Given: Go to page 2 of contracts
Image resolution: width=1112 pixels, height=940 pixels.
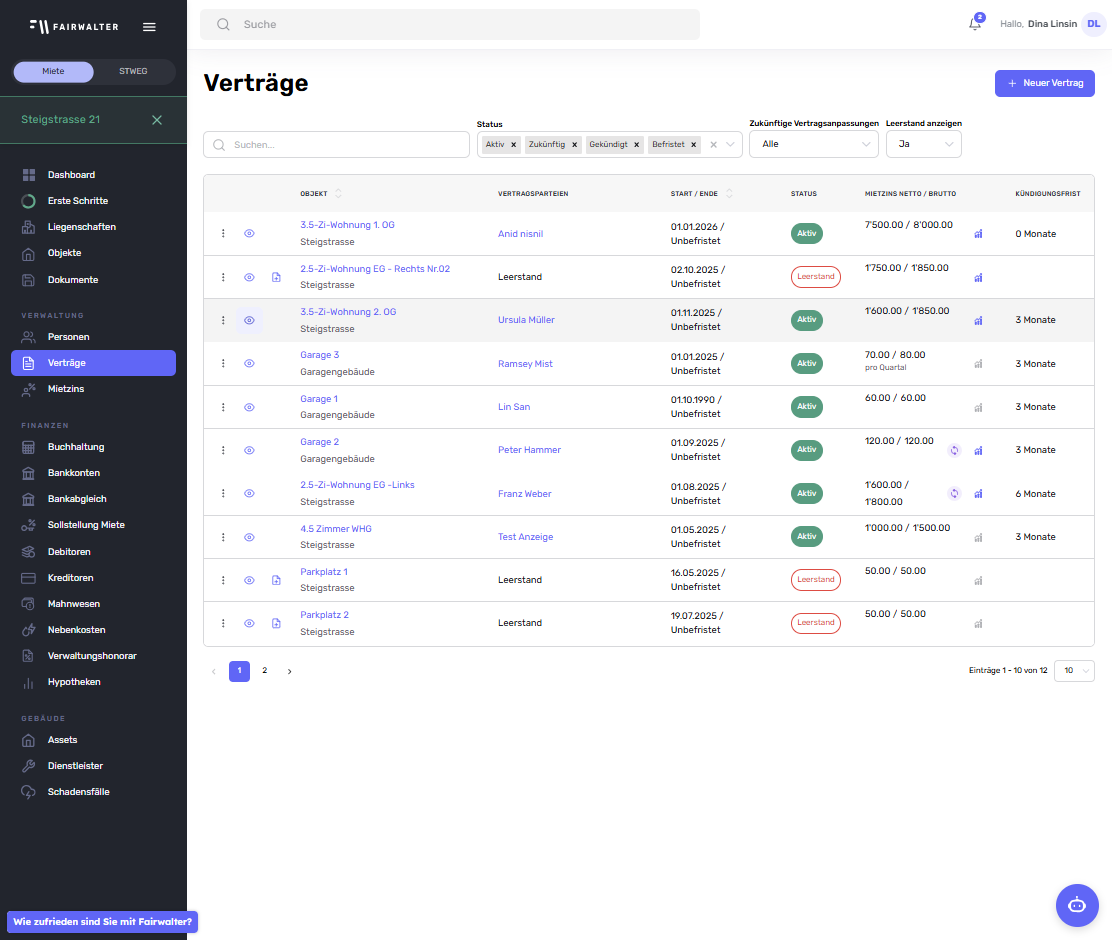Looking at the screenshot, I should (264, 671).
